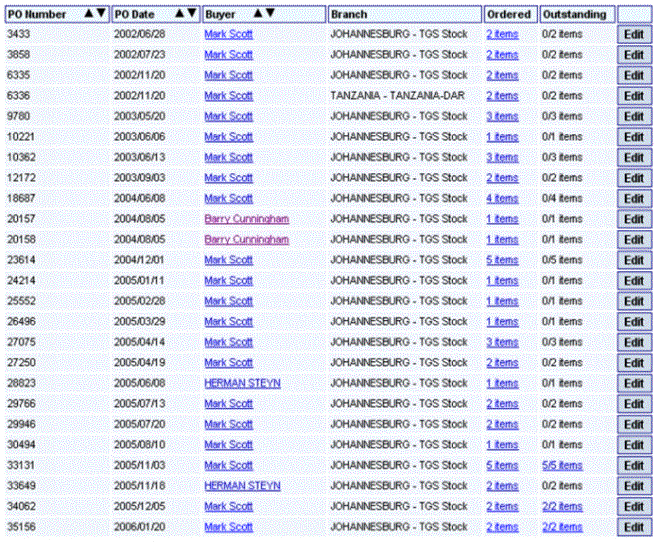This screenshot has width=660, height=545.
Task: Edit purchase order 34062
Action: pos(634,507)
